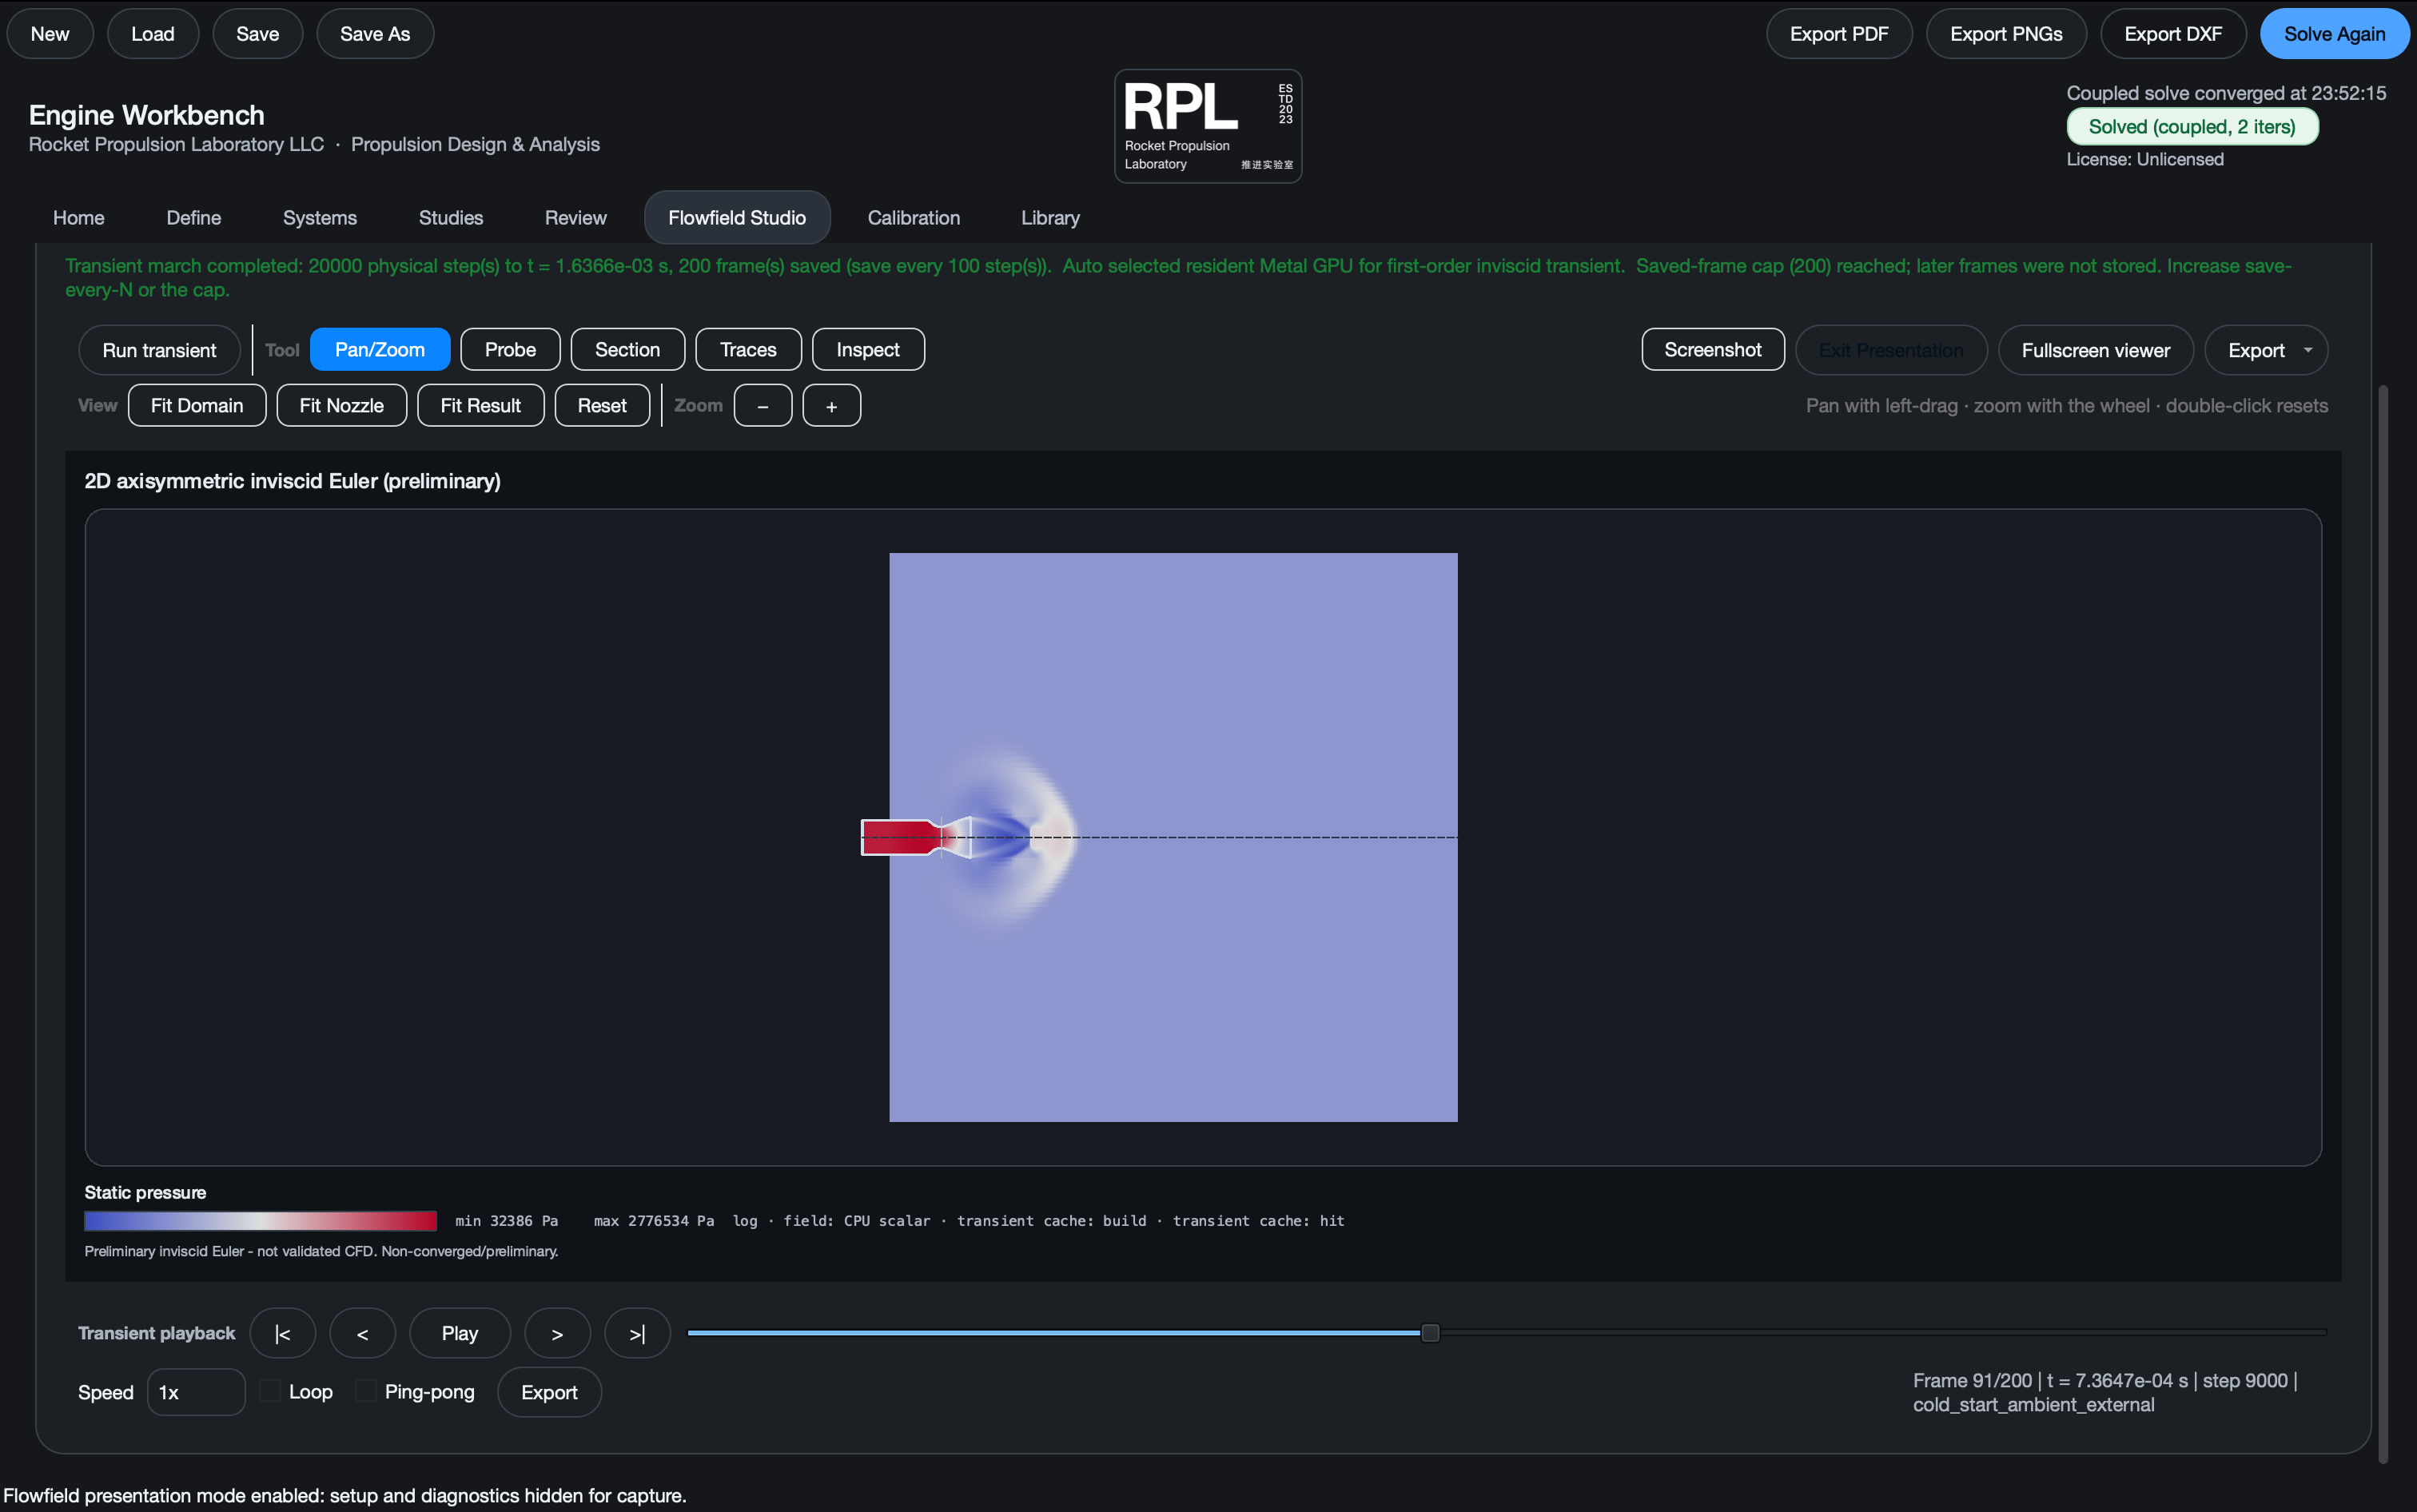Start the Run transient simulation
Viewport: 2417px width, 1512px height.
[159, 350]
